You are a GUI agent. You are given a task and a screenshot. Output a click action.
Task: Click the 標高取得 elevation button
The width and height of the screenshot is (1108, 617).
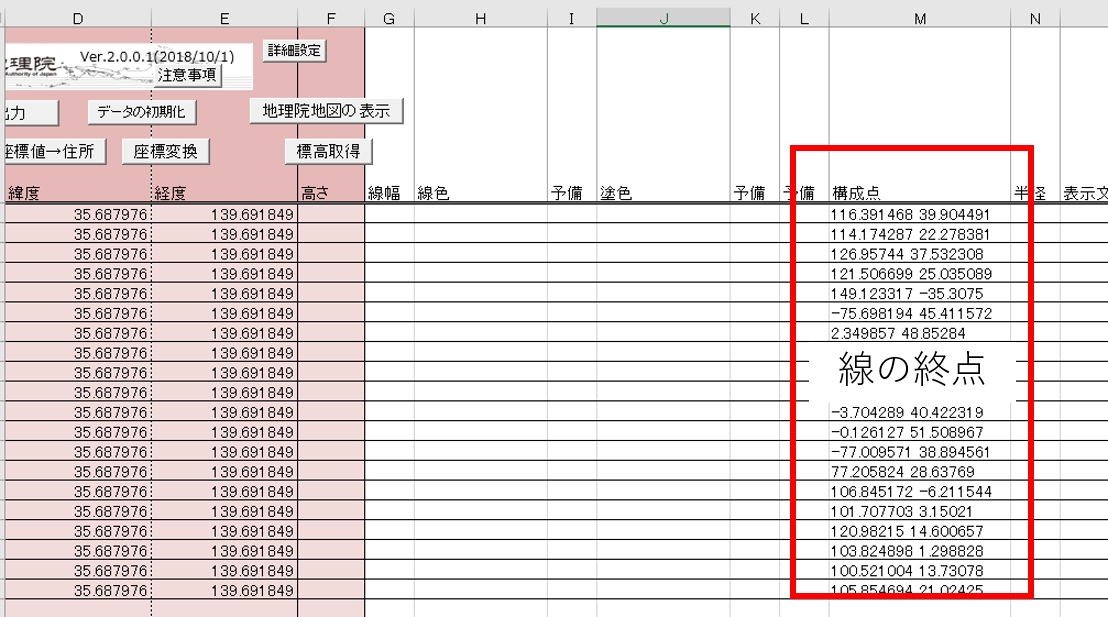(x=328, y=151)
